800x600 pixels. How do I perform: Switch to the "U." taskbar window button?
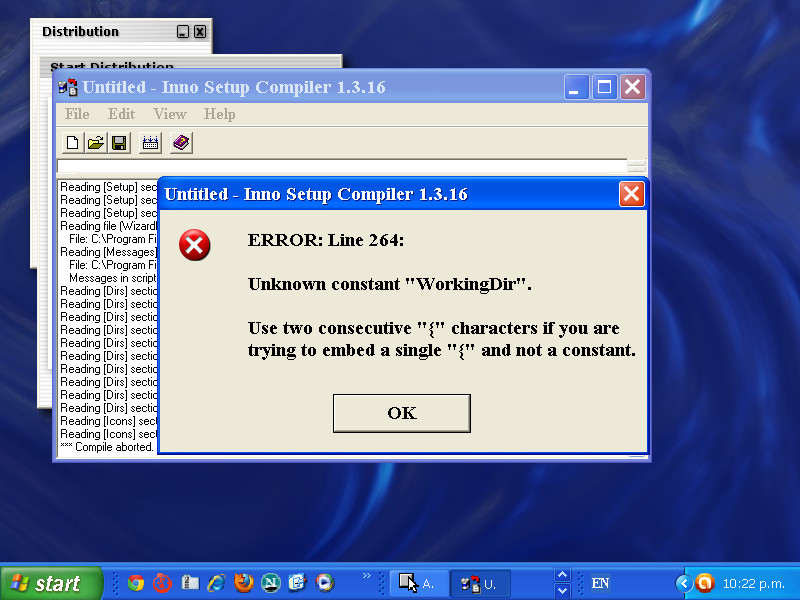tap(480, 584)
